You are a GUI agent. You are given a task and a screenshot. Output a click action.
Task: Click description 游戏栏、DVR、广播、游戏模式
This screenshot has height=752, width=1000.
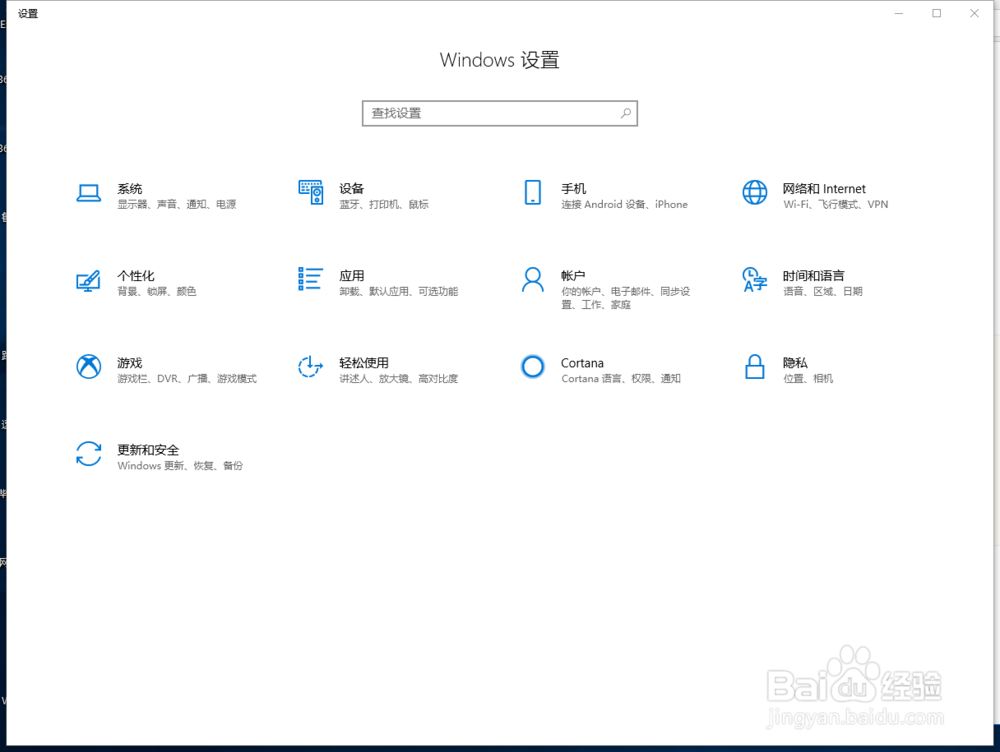tap(187, 378)
